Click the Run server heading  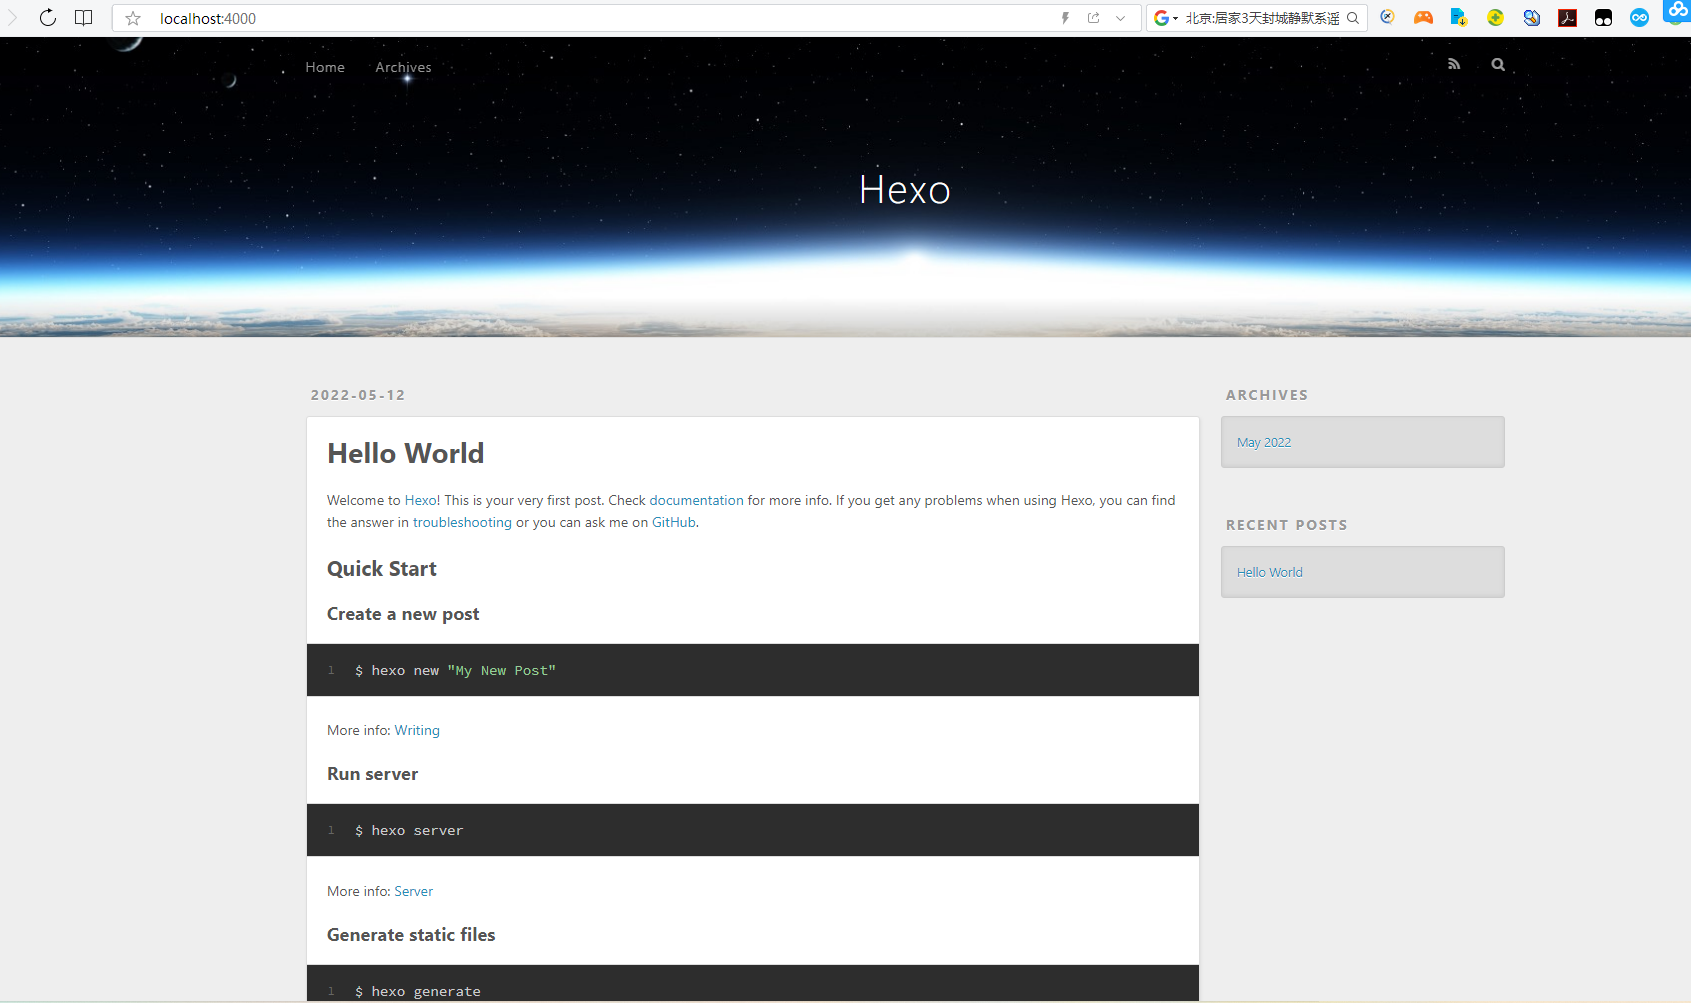pos(372,774)
